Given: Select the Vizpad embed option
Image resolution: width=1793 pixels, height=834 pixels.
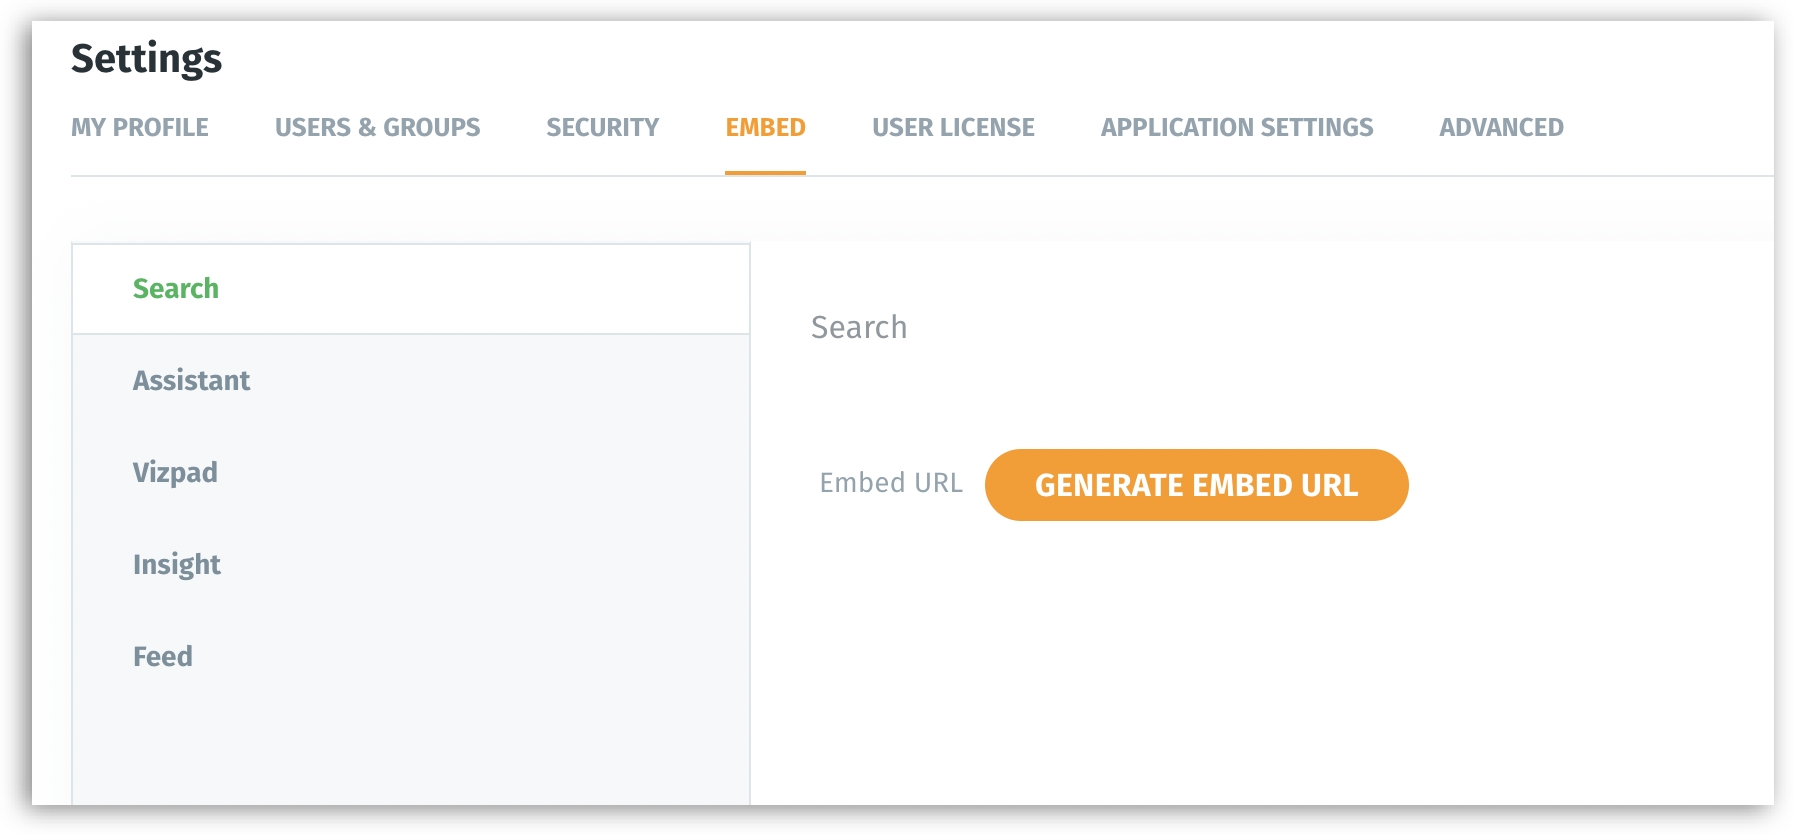Looking at the screenshot, I should [175, 473].
